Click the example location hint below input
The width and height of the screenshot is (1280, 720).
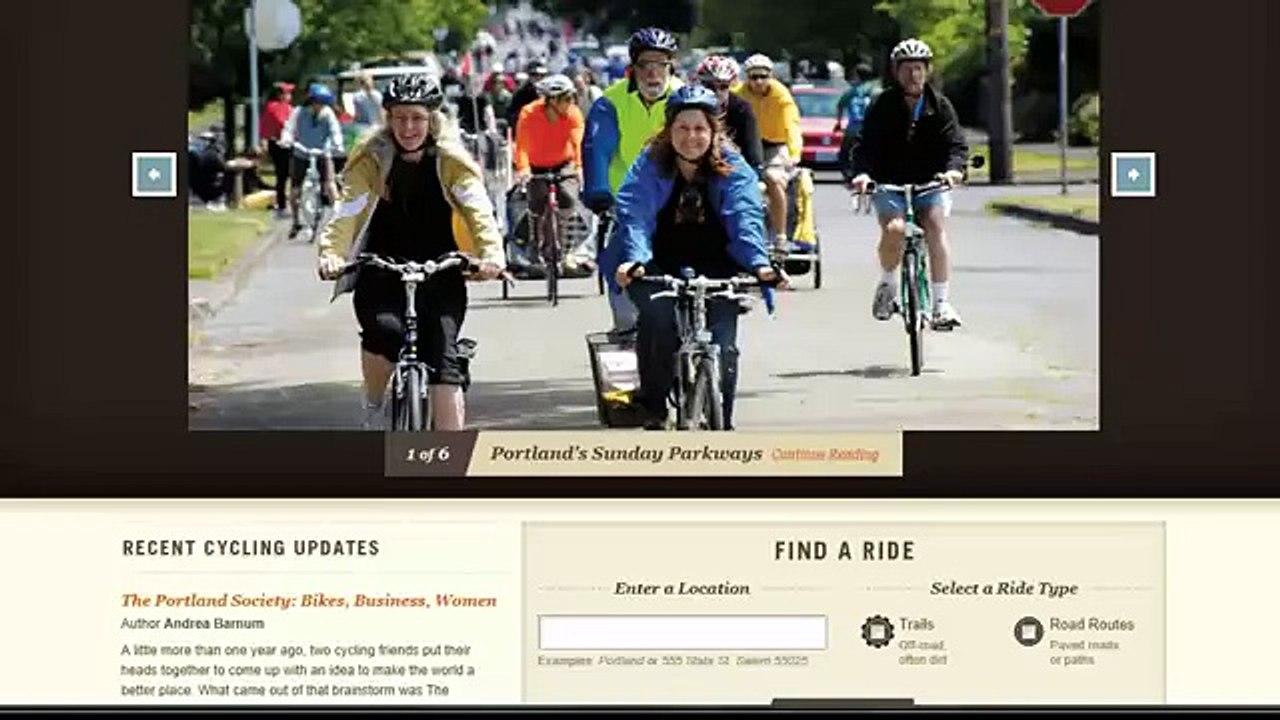(x=673, y=661)
